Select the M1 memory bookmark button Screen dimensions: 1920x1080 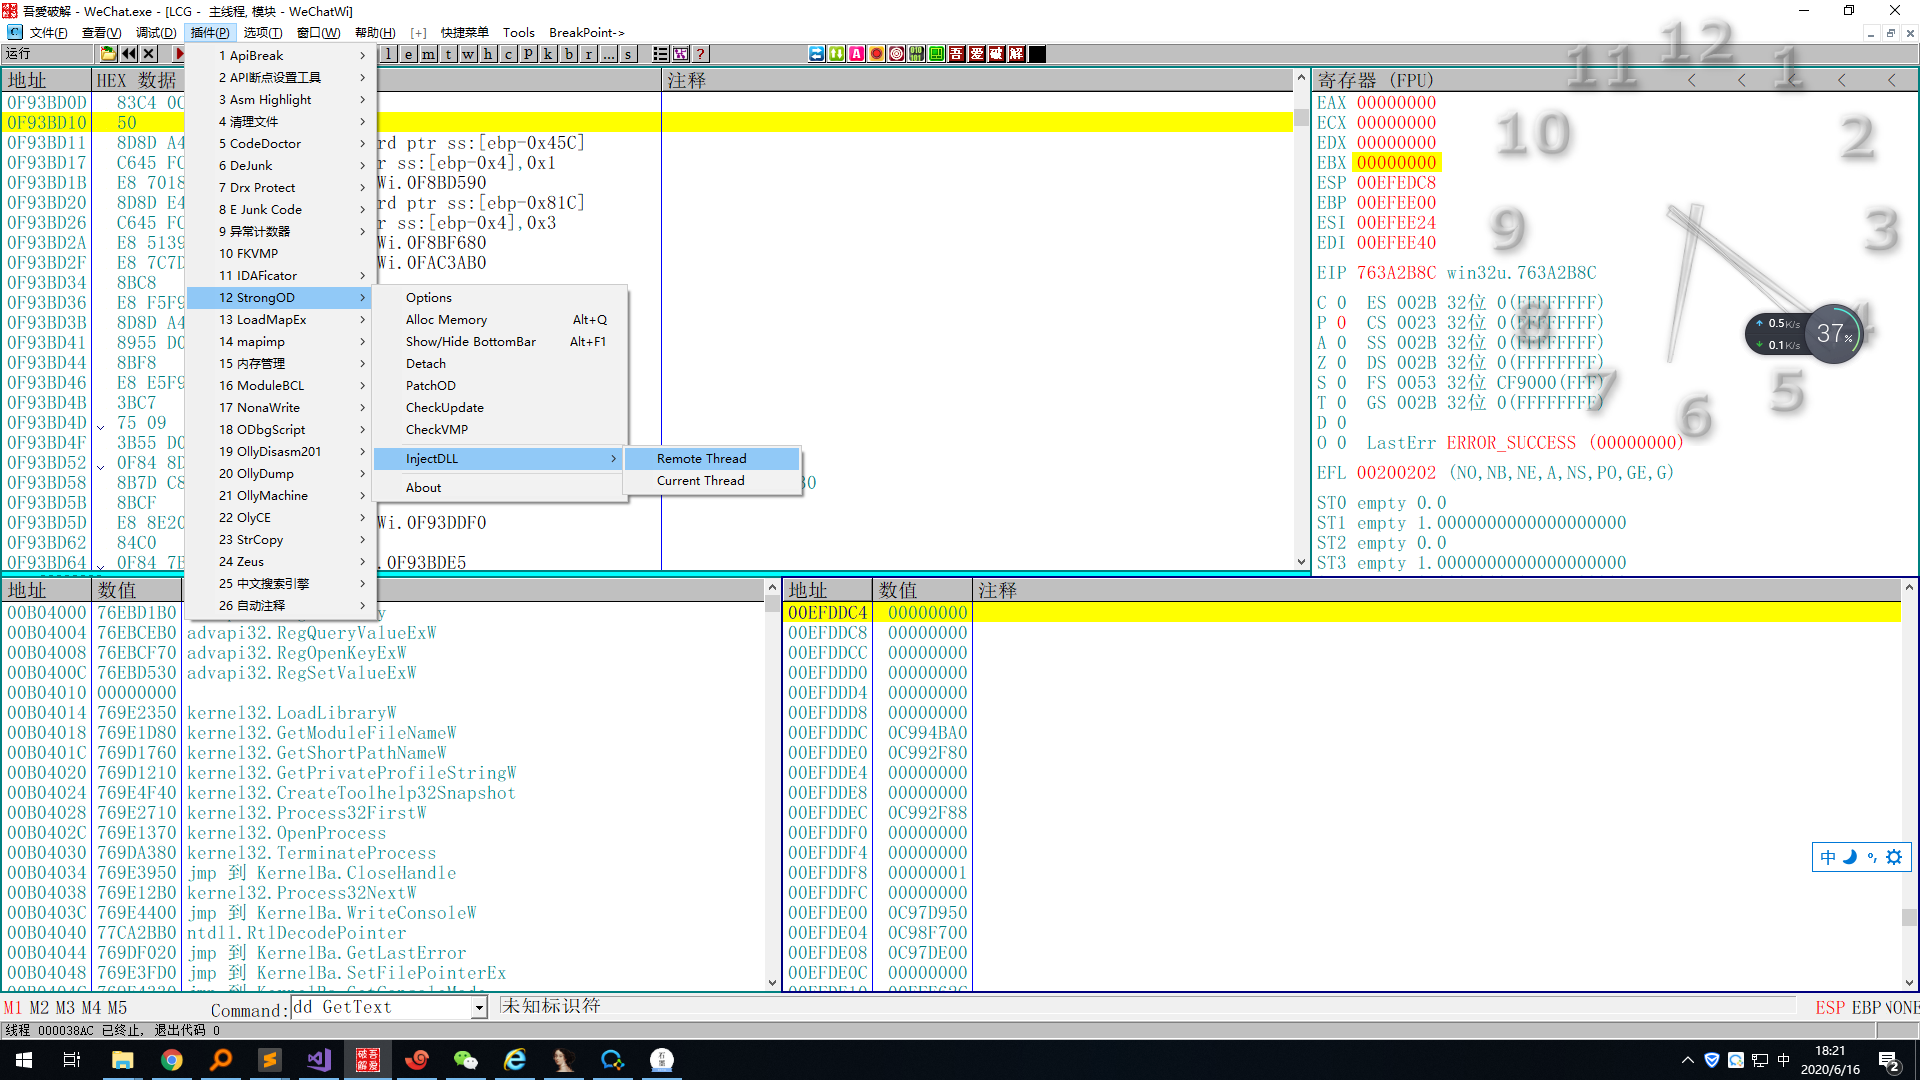point(13,1008)
